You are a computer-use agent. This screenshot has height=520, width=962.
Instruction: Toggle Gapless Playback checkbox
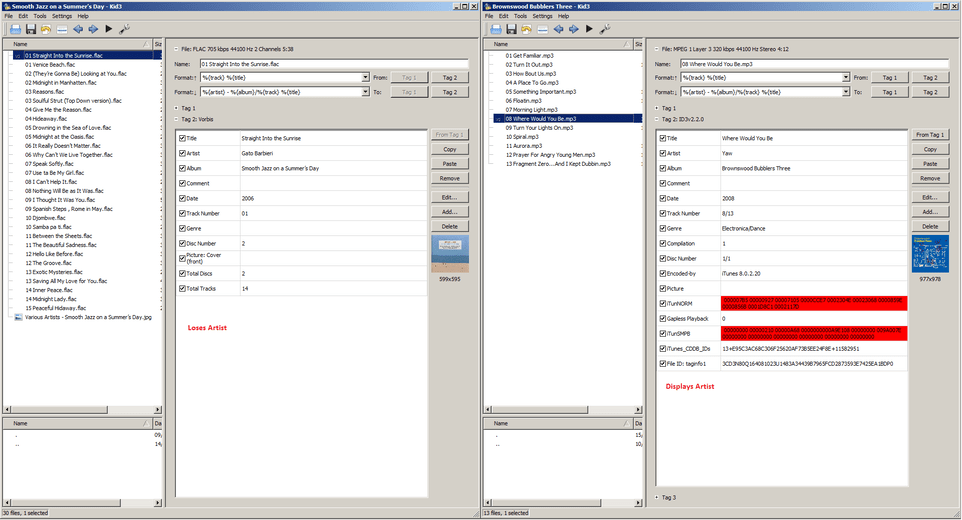click(663, 318)
